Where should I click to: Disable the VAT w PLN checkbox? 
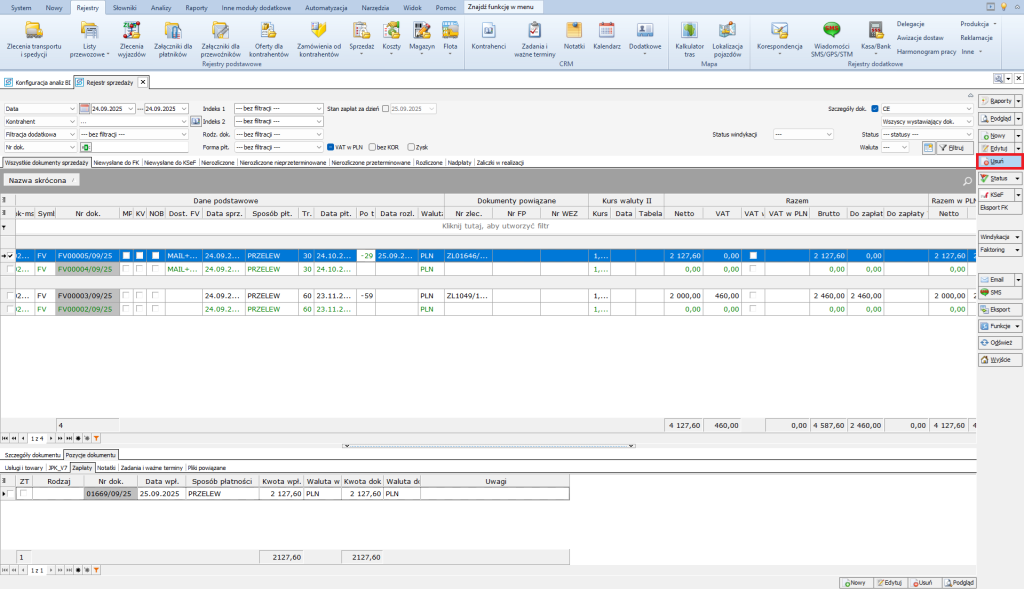tap(332, 147)
